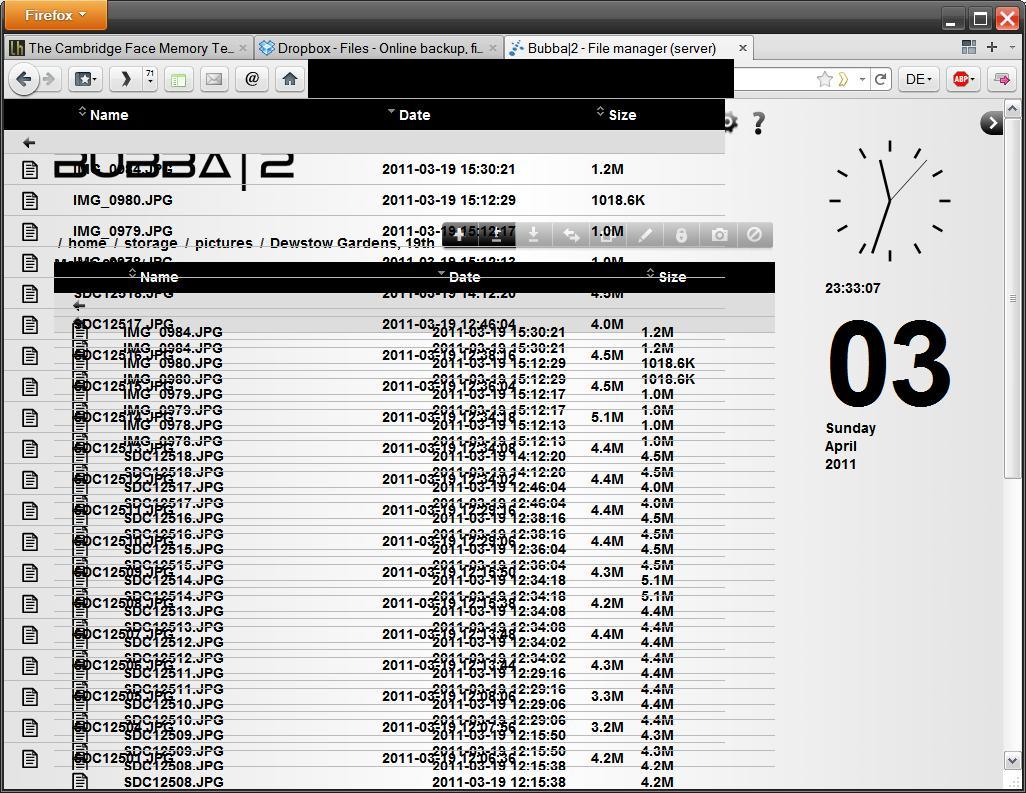This screenshot has height=793, width=1026.
Task: Open help via the question mark icon
Action: pyautogui.click(x=758, y=123)
